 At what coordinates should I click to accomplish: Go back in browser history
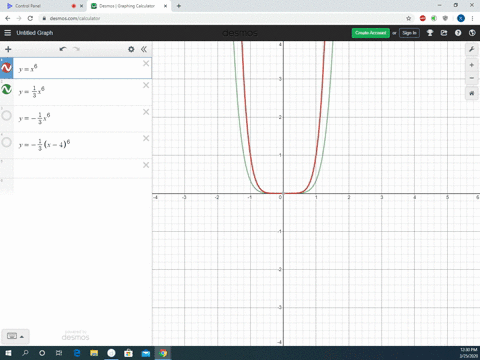coord(8,18)
